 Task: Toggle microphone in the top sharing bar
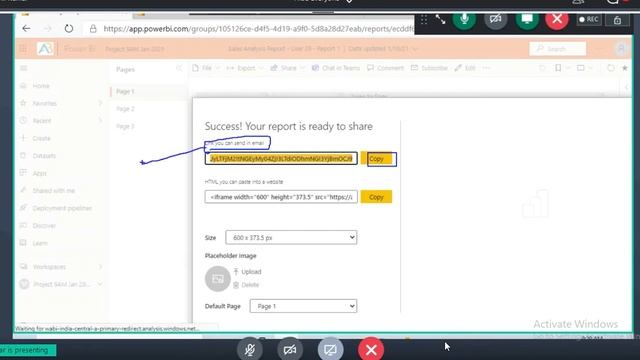(x=464, y=19)
